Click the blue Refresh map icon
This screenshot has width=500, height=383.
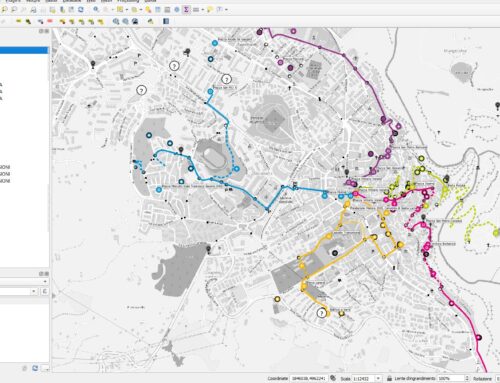pyautogui.click(x=81, y=10)
